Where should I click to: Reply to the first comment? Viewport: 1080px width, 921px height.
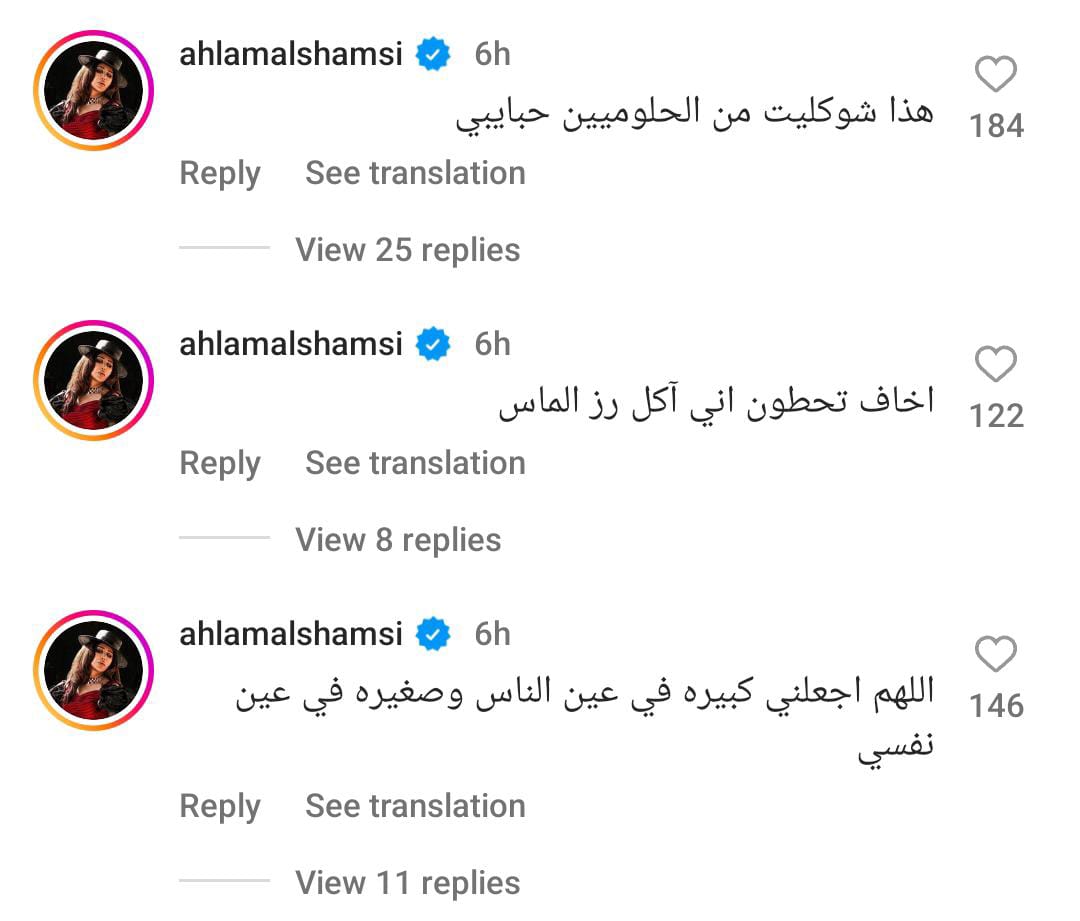pyautogui.click(x=219, y=173)
